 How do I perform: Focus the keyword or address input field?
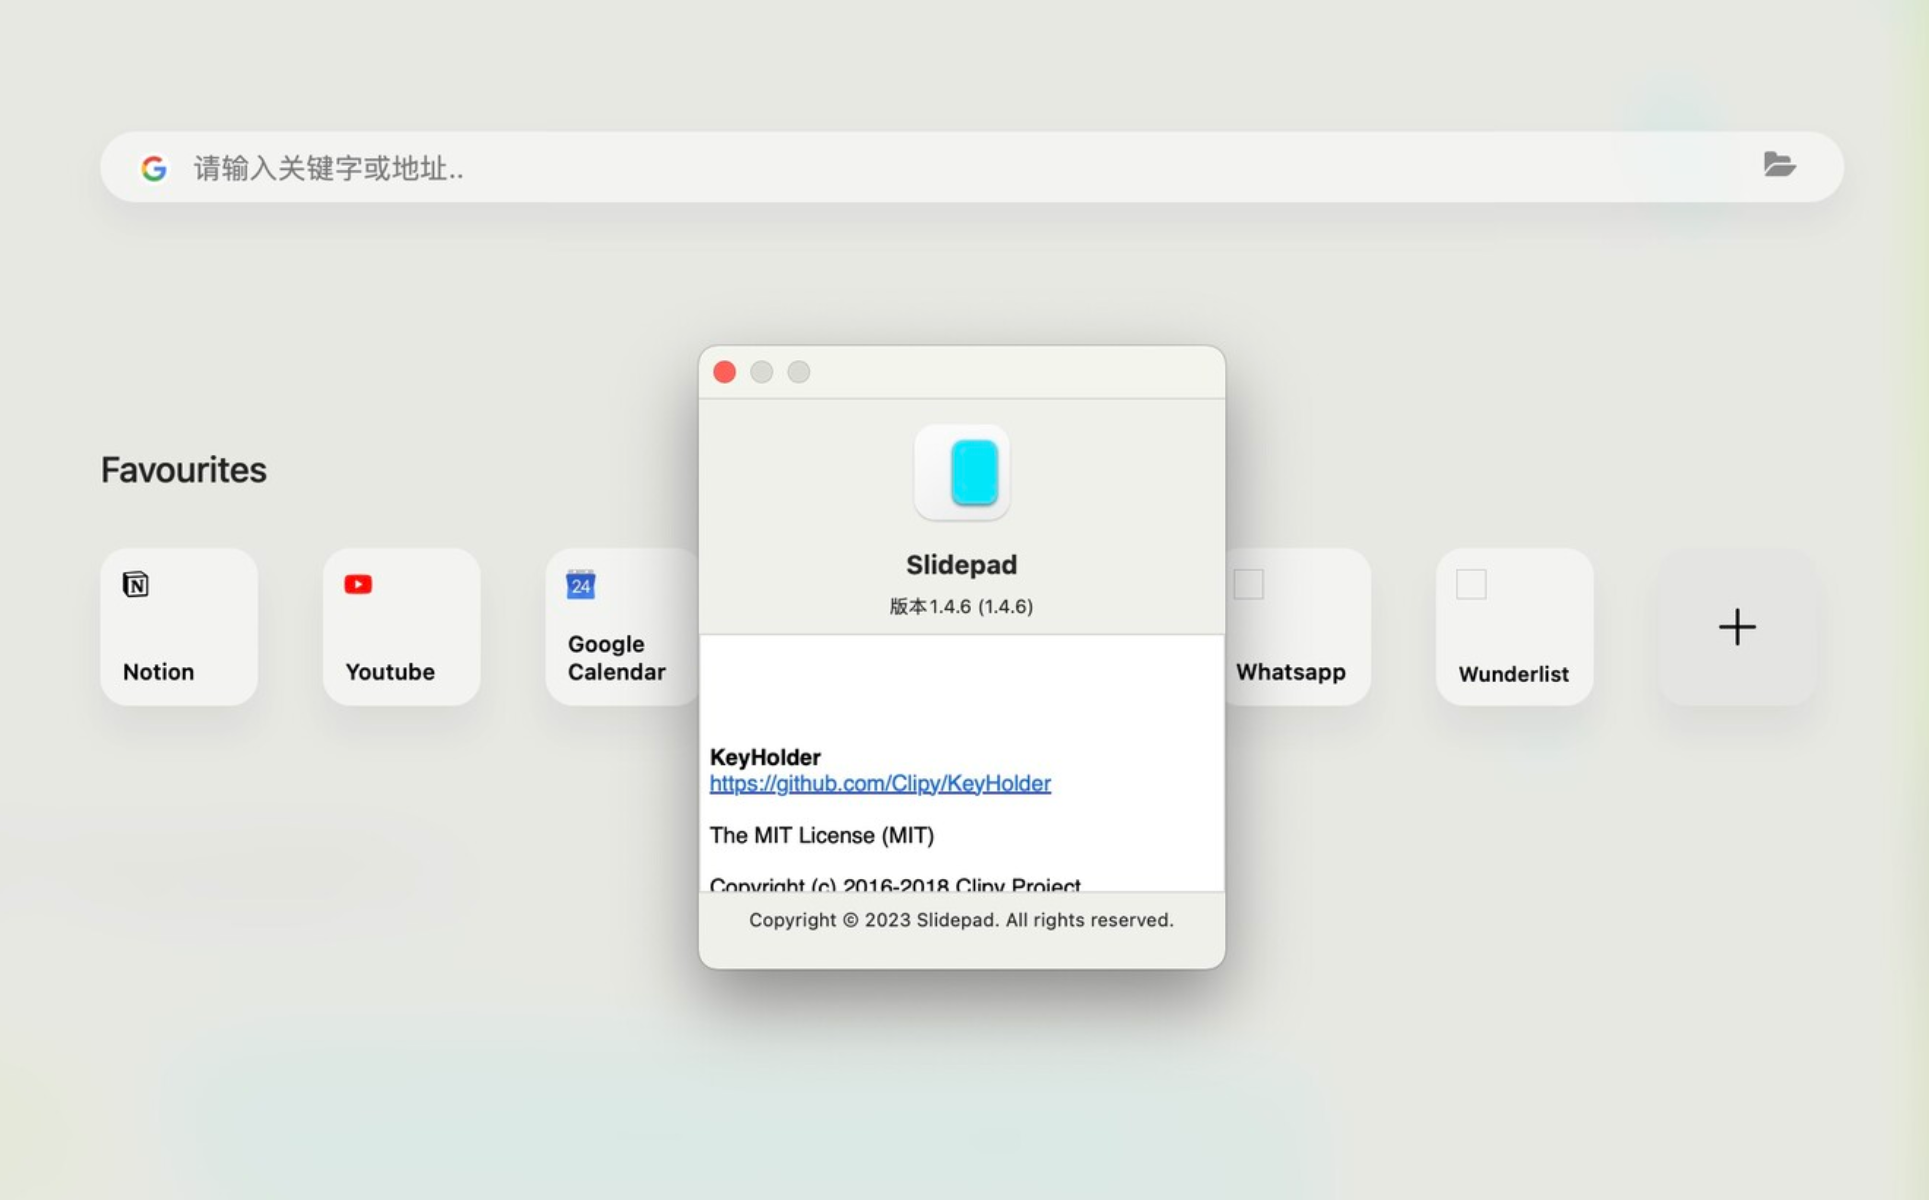pyautogui.click(x=970, y=168)
